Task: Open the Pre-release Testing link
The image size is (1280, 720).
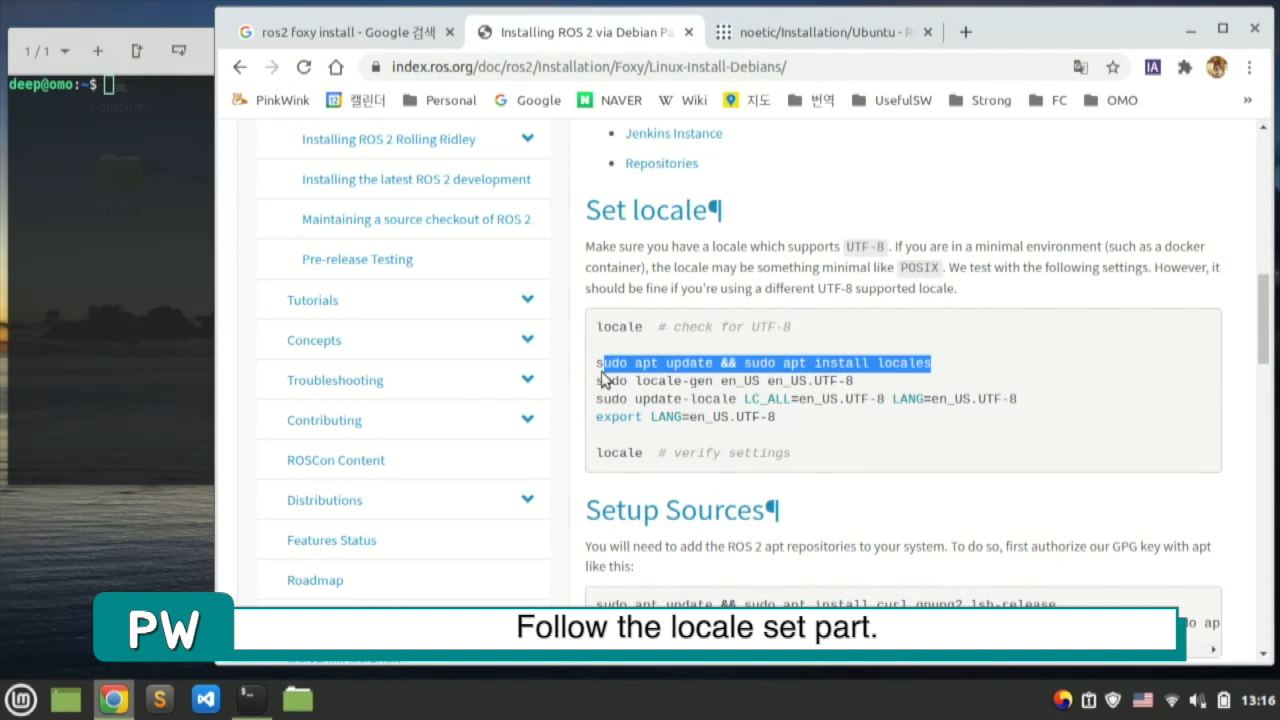Action: click(357, 259)
